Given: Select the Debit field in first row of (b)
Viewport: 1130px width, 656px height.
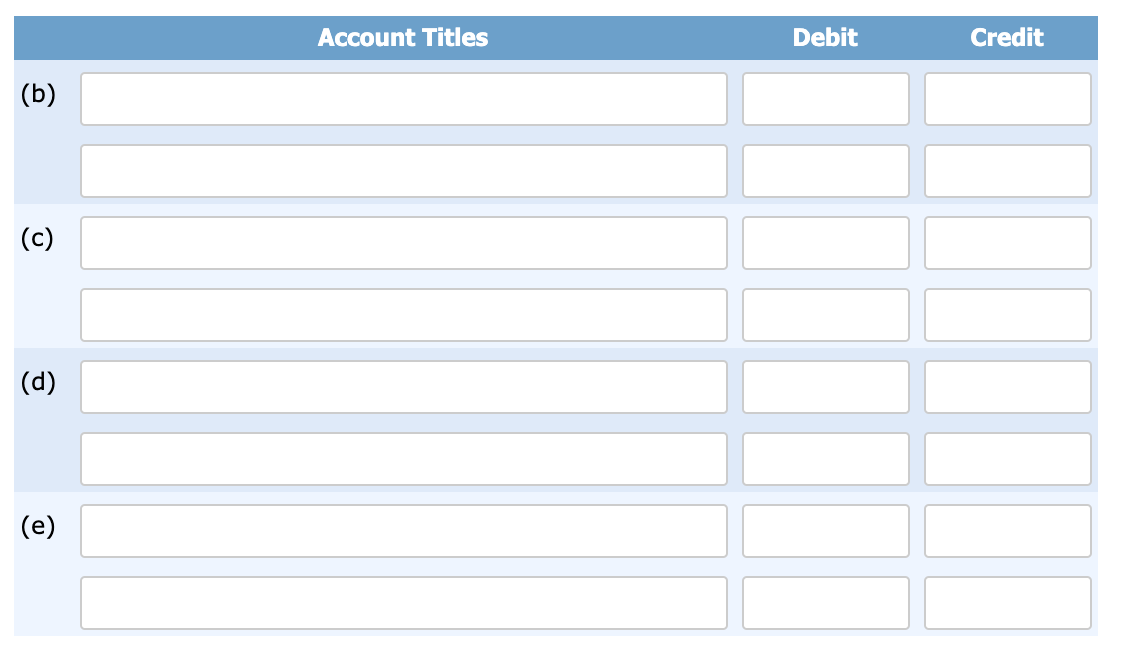Looking at the screenshot, I should pos(824,98).
